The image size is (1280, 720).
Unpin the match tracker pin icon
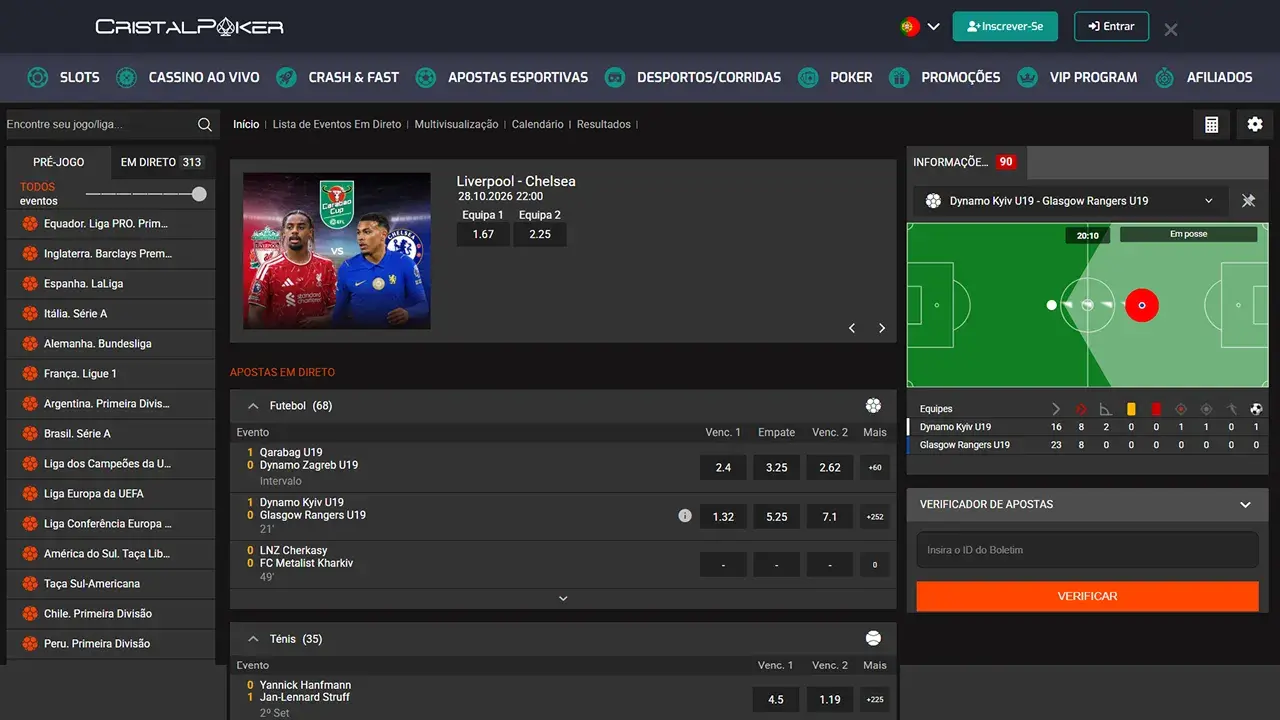tap(1248, 201)
